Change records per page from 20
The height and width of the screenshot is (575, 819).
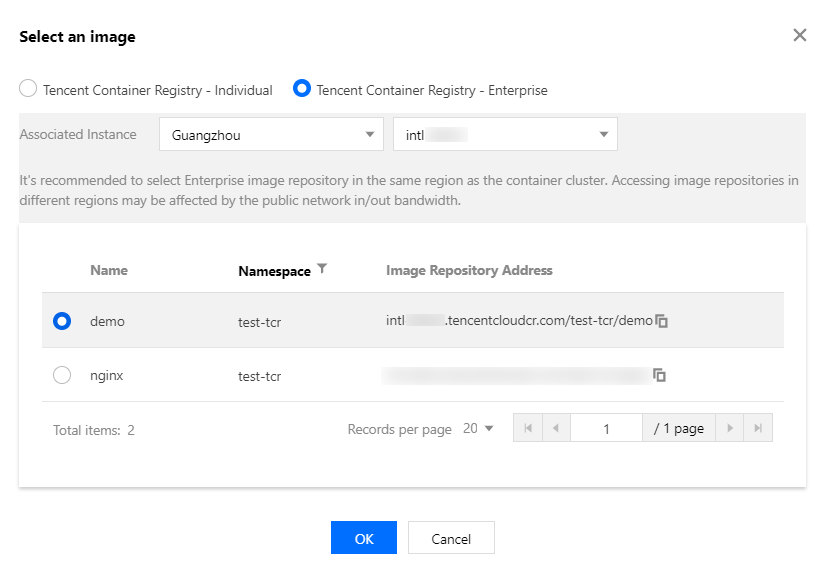tap(478, 428)
